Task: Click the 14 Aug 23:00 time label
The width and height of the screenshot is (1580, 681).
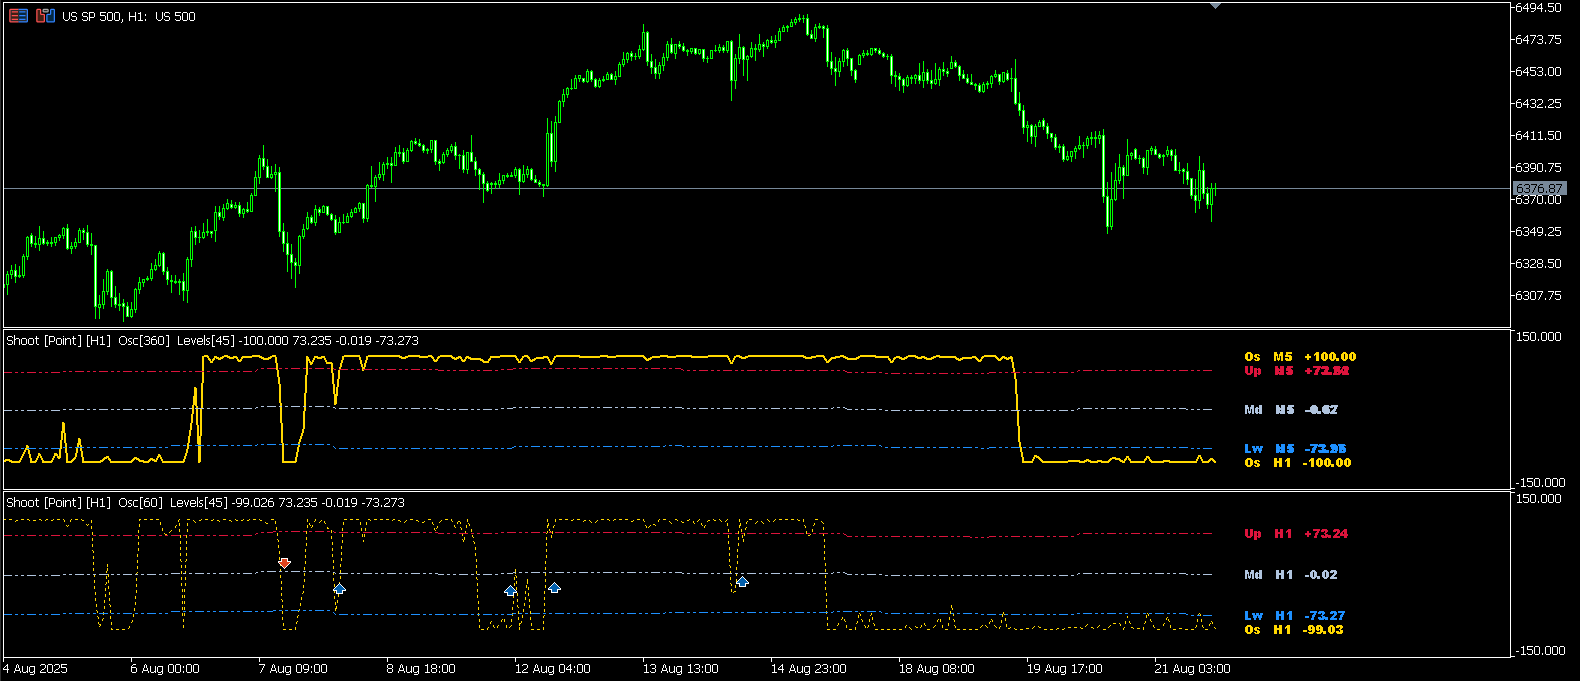Action: click(x=809, y=669)
